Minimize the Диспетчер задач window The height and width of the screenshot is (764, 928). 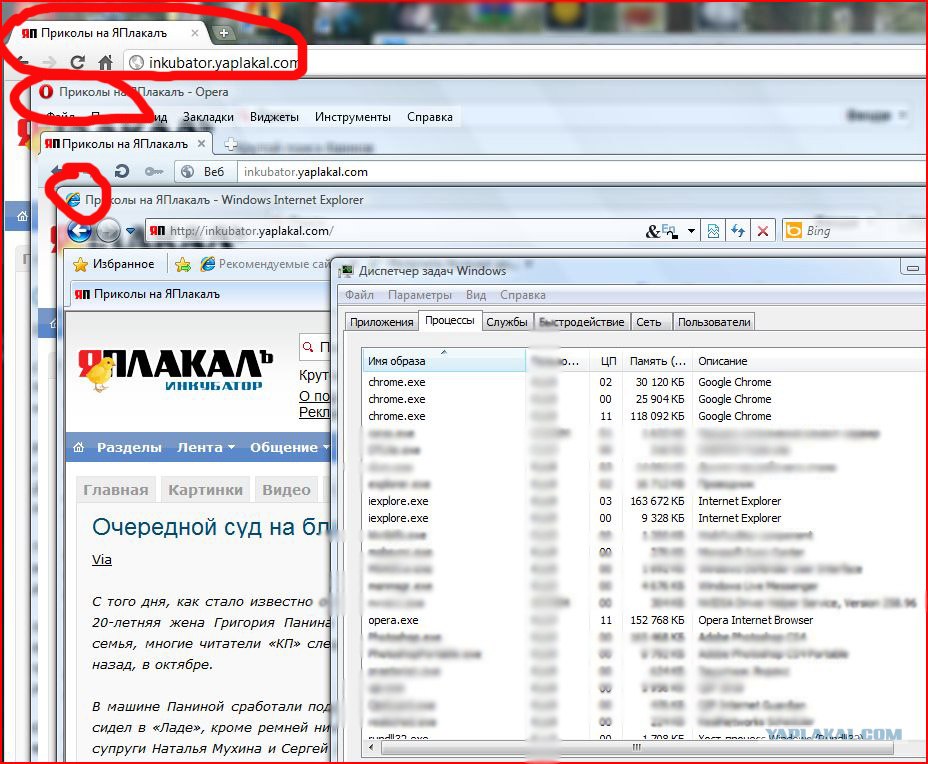pos(913,267)
